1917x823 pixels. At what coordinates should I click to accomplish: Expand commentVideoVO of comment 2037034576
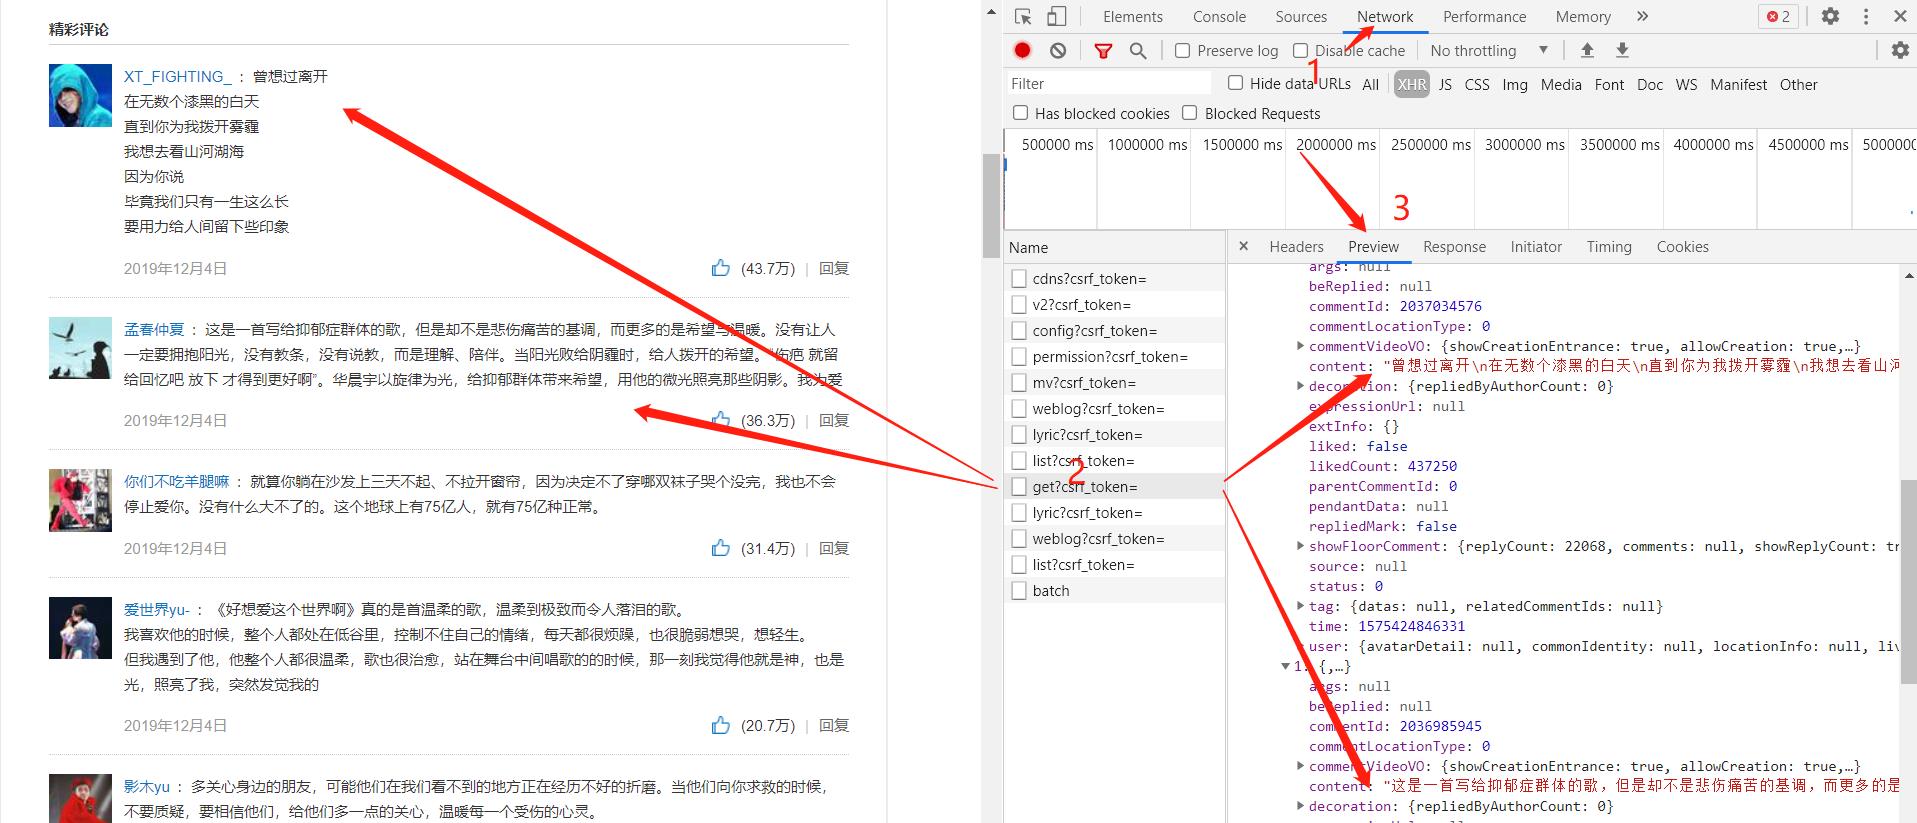1300,346
